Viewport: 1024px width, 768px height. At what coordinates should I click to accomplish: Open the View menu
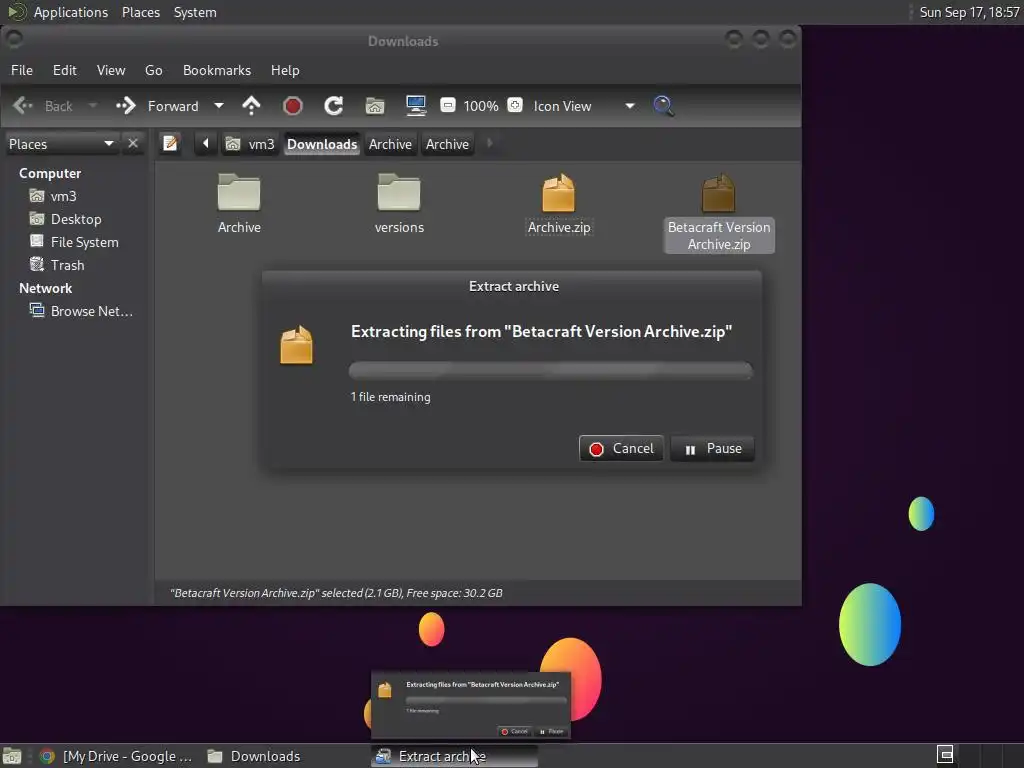coord(111,70)
